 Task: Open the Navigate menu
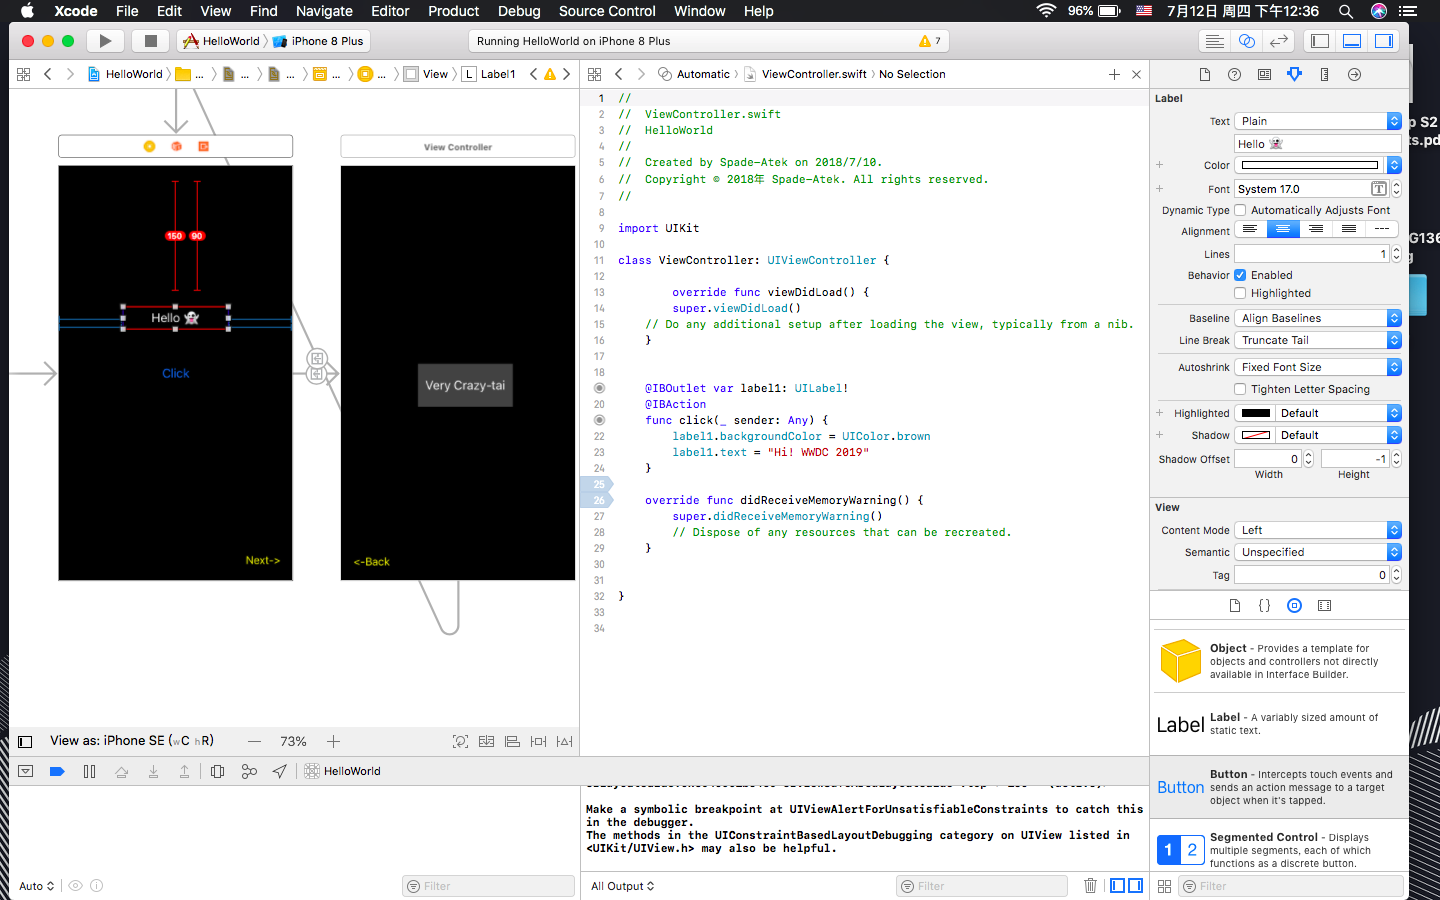coord(324,11)
